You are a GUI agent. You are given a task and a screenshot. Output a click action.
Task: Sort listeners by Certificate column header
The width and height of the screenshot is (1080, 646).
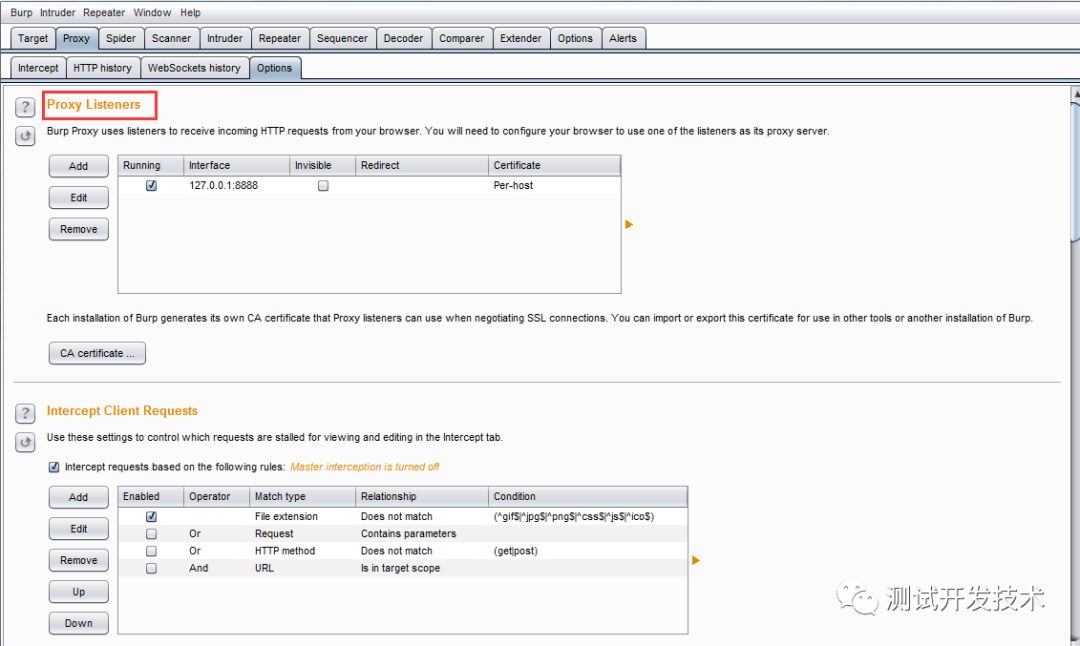coord(554,165)
